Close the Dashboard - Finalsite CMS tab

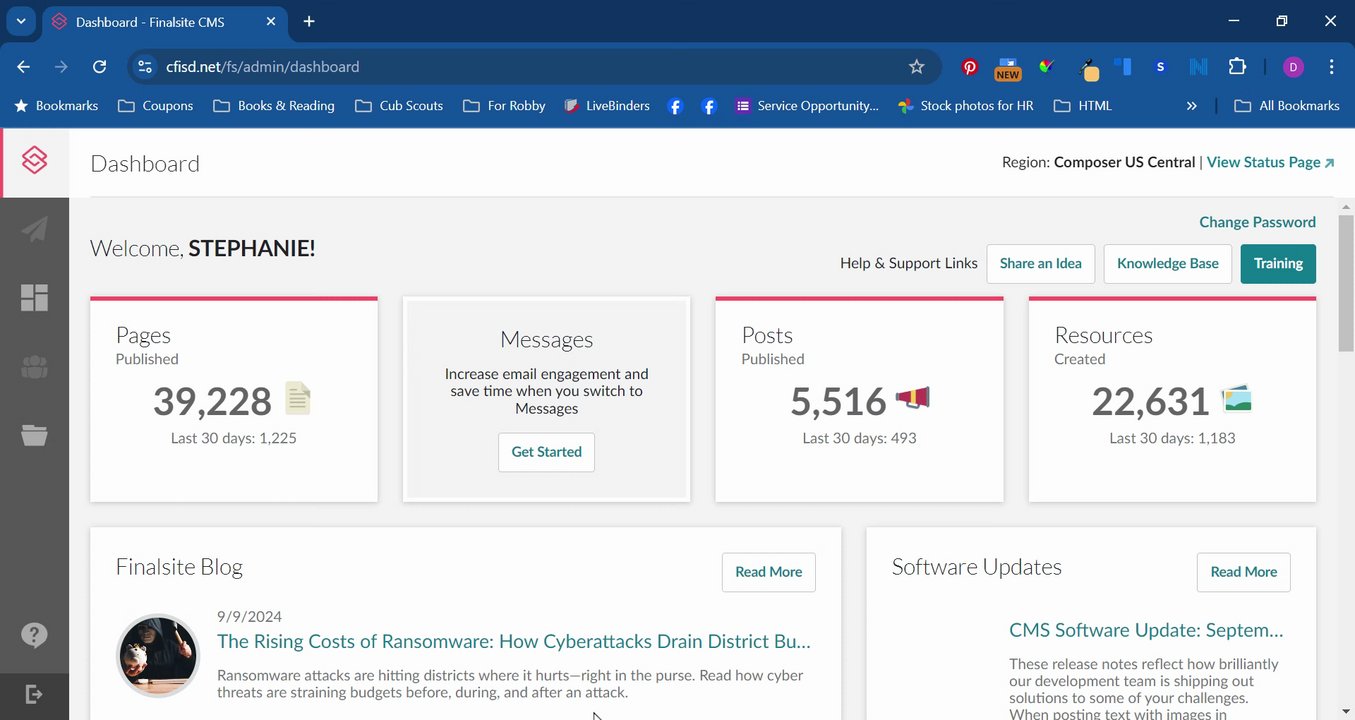[270, 21]
